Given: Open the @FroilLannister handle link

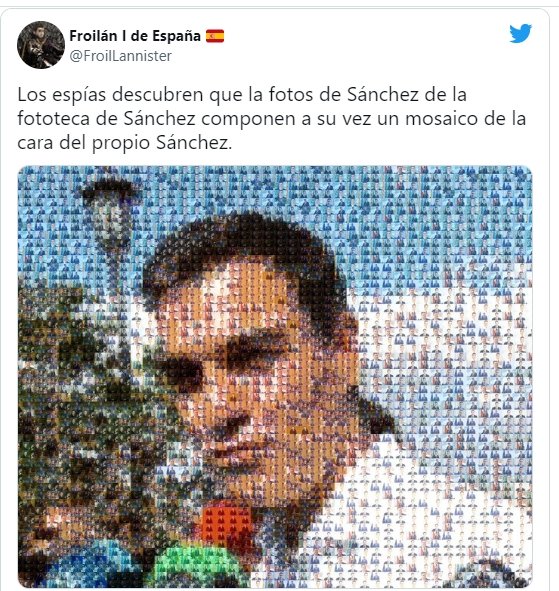Looking at the screenshot, I should tap(121, 56).
